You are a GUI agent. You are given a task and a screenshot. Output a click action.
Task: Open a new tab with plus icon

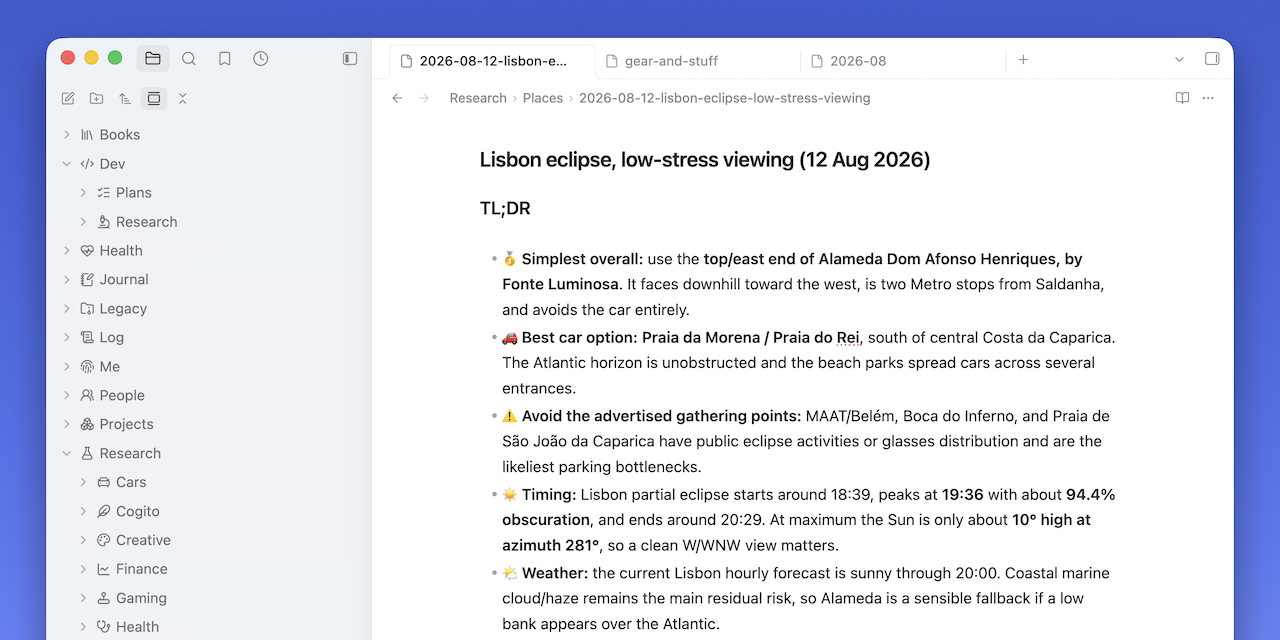tap(1023, 60)
